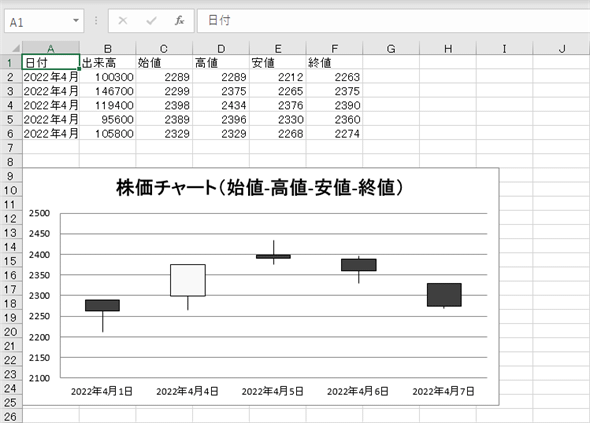This screenshot has height=423, width=590.
Task: Select row 7 header
Action: click(x=11, y=148)
